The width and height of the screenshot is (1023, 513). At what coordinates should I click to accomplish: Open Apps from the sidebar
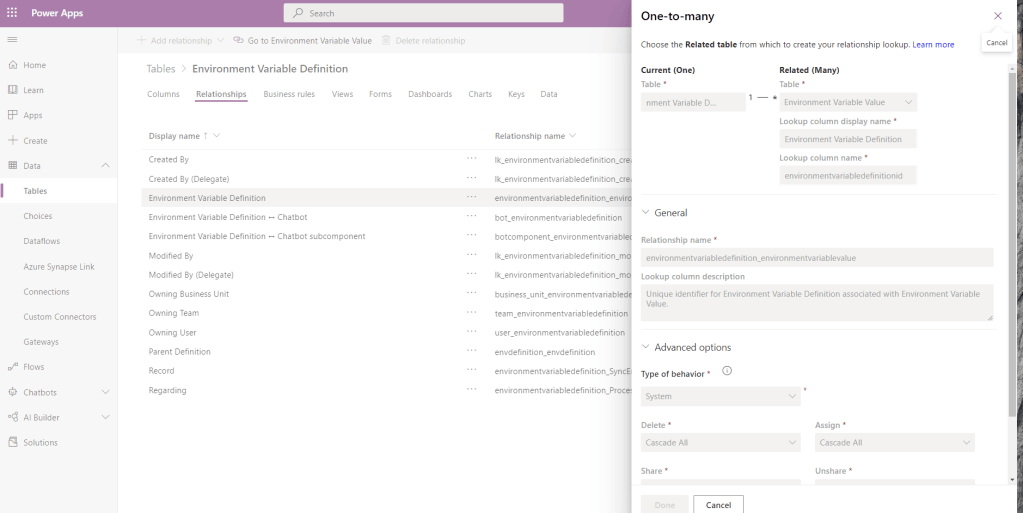click(33, 115)
